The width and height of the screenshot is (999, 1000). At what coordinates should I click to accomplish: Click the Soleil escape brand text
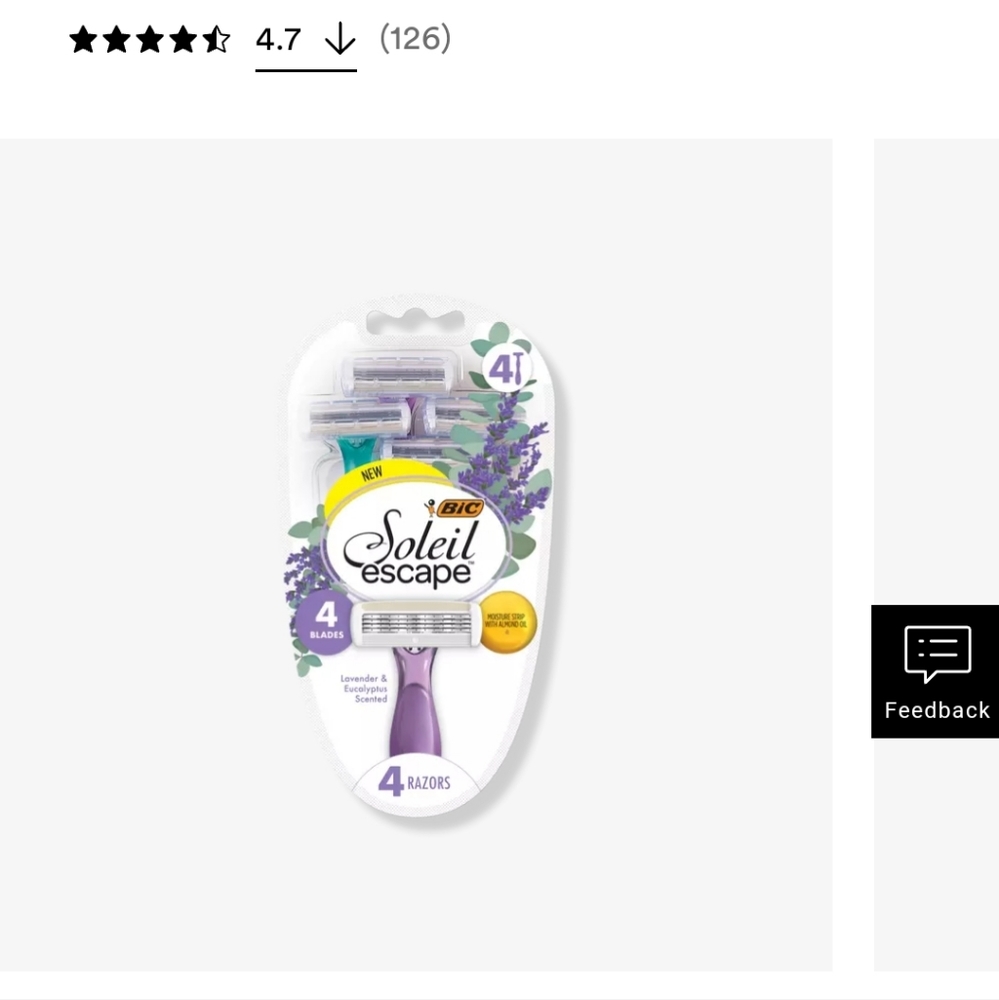410,550
